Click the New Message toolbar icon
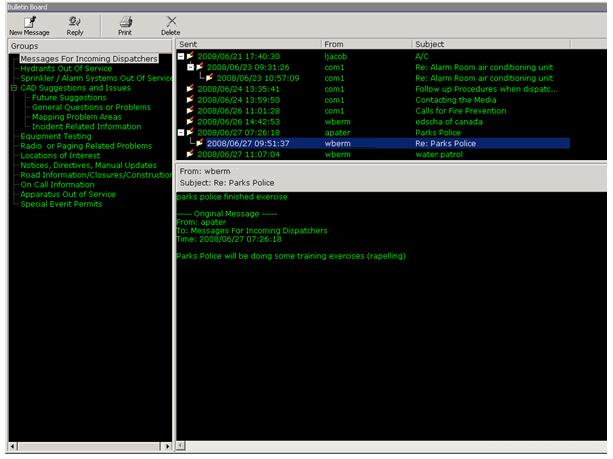The image size is (613, 459). pyautogui.click(x=29, y=21)
